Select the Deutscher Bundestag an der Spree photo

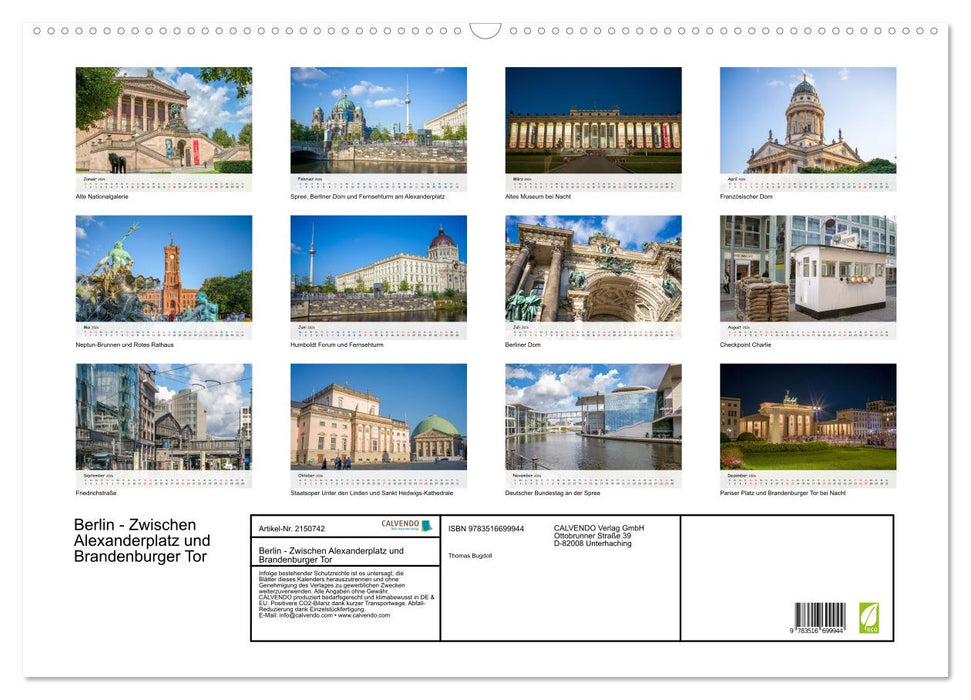pos(593,420)
